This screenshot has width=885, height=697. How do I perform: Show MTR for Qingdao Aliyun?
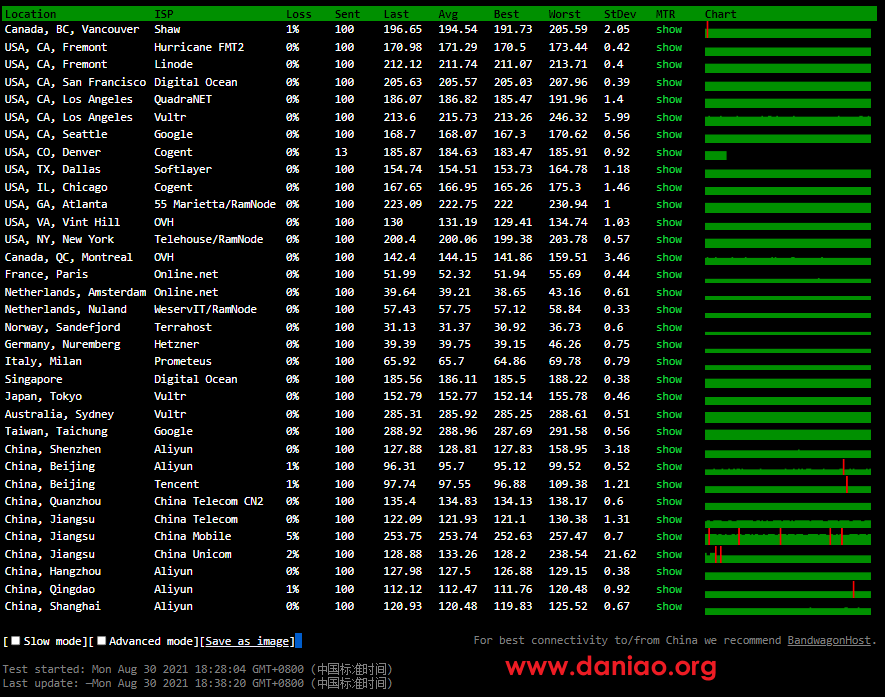click(669, 589)
